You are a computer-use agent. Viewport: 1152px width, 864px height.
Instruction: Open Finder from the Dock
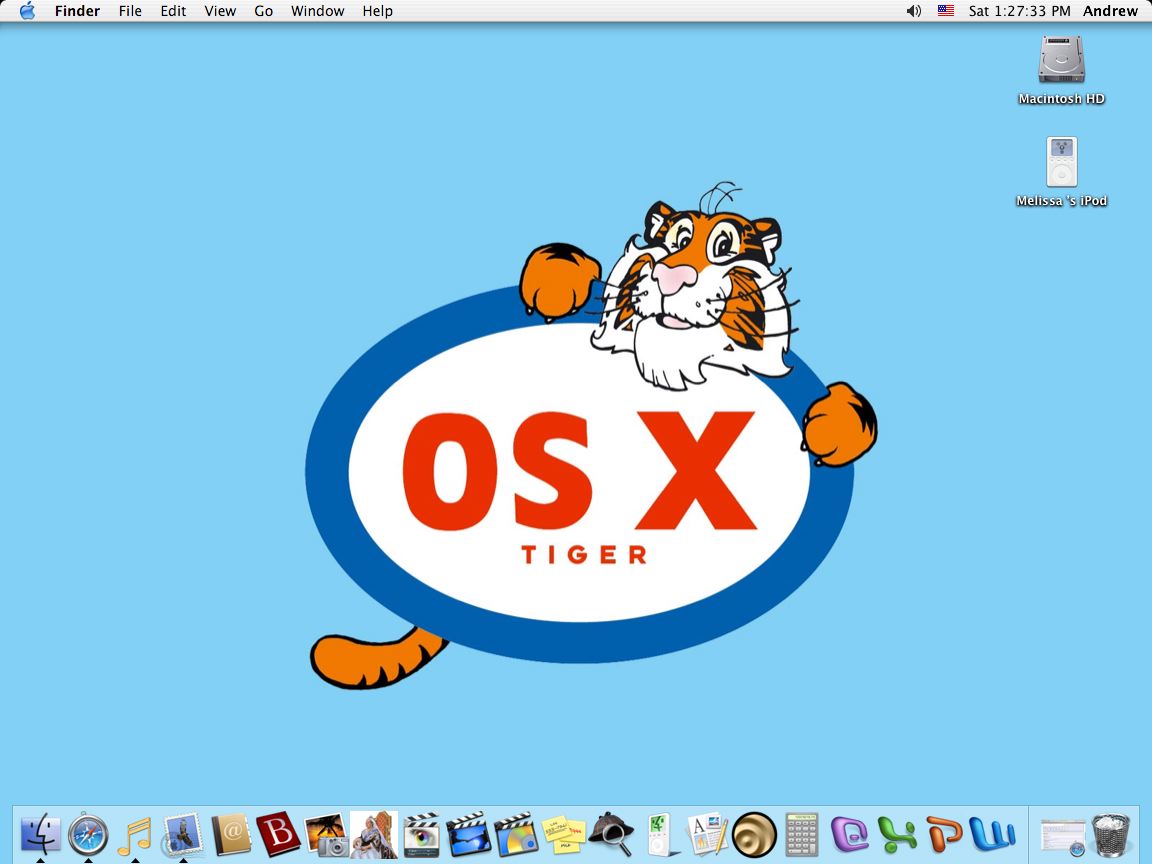(40, 835)
